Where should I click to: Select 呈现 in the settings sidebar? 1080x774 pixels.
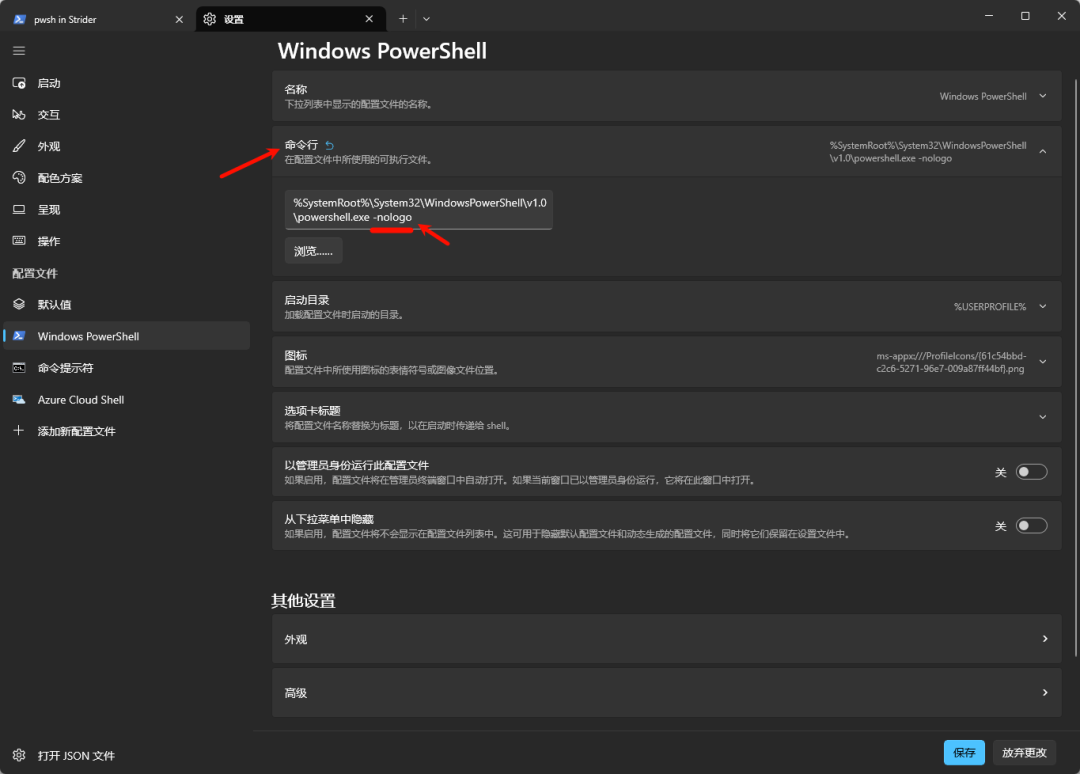tap(127, 209)
